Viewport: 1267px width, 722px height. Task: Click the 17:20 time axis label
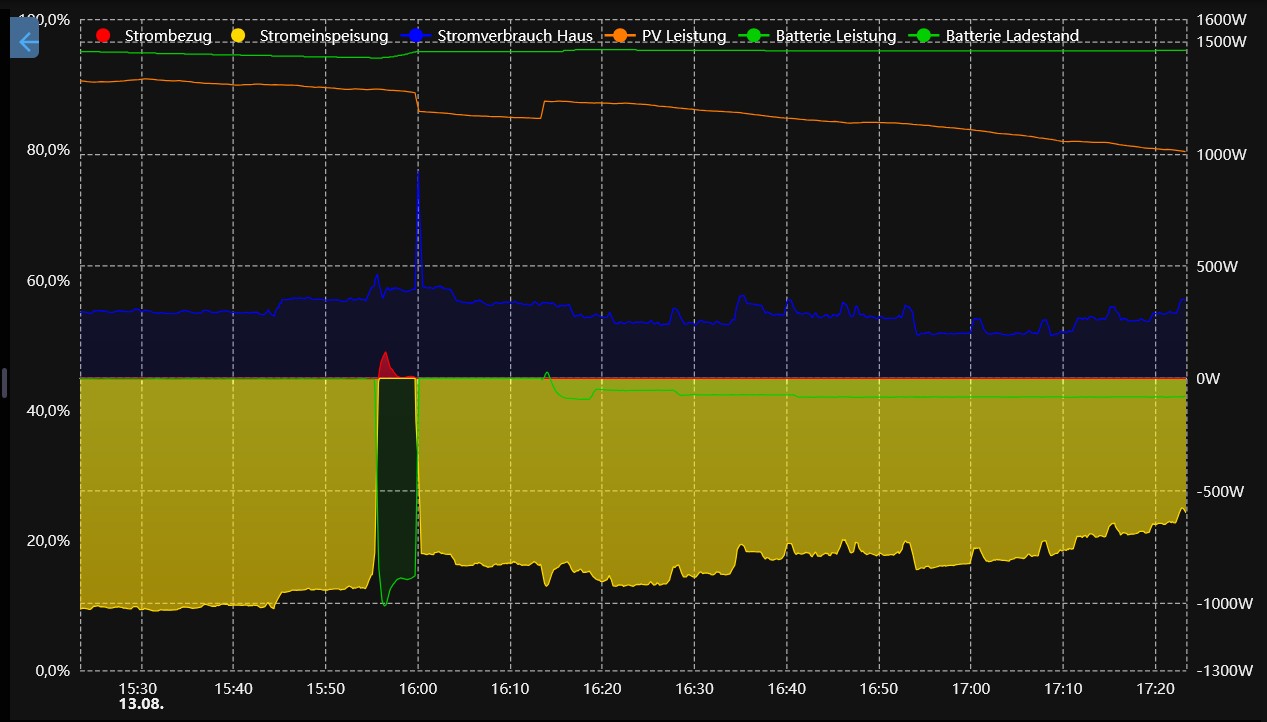point(1155,689)
